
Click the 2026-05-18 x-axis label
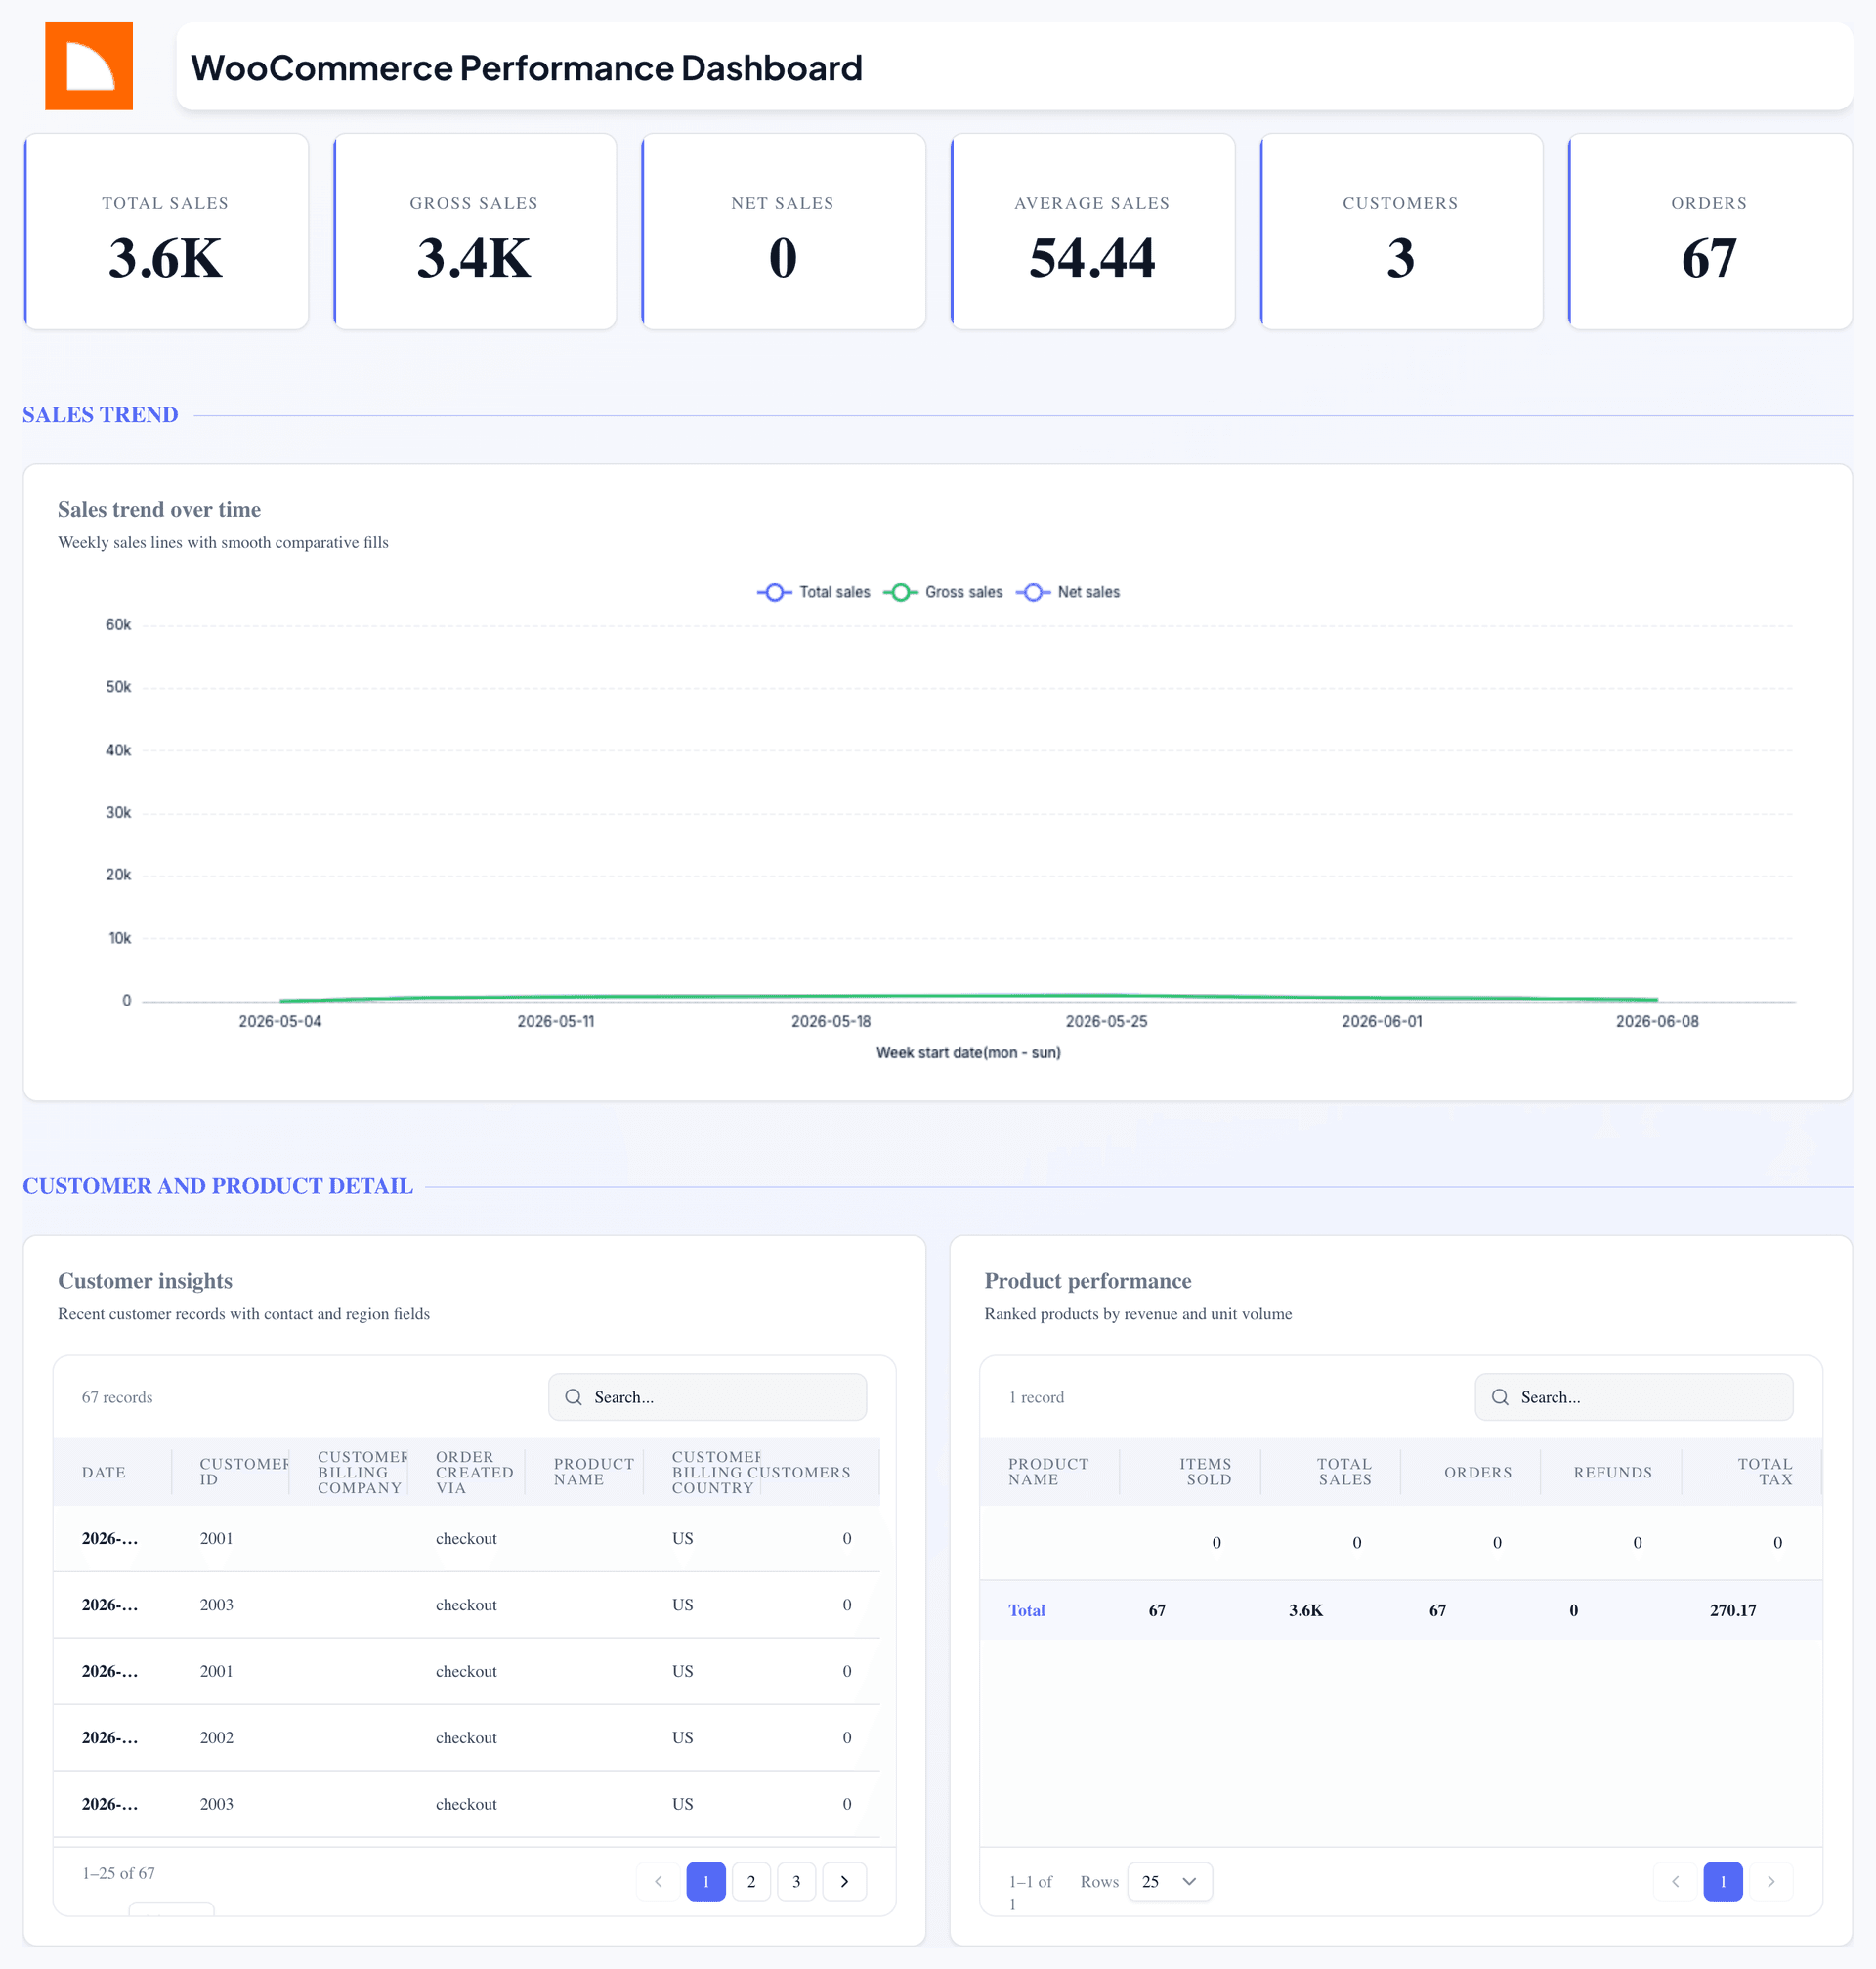click(x=831, y=1021)
